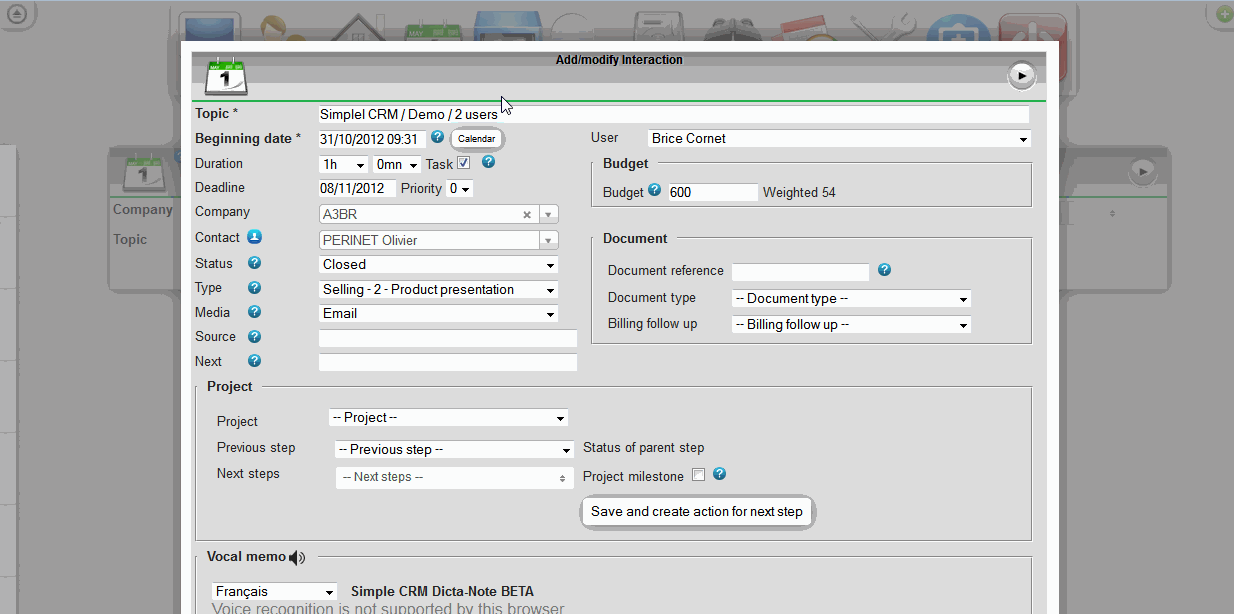Open help icon next to Beginning date
This screenshot has height=614, width=1234.
pyautogui.click(x=437, y=137)
